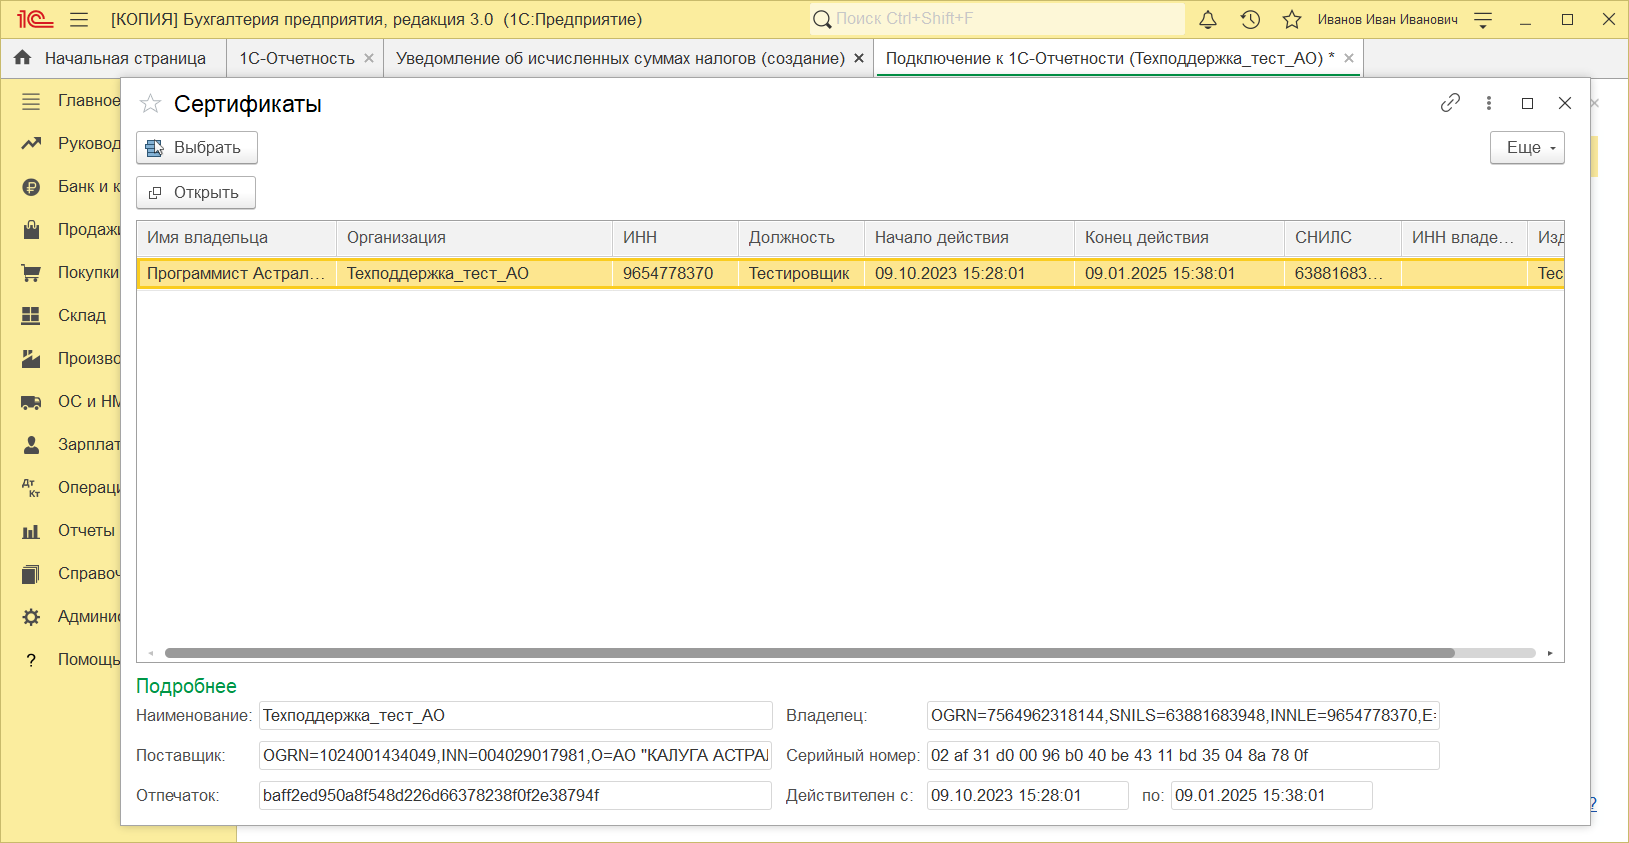Copy link to Сертификаты form
Screen dimensions: 1629x843
1450,102
